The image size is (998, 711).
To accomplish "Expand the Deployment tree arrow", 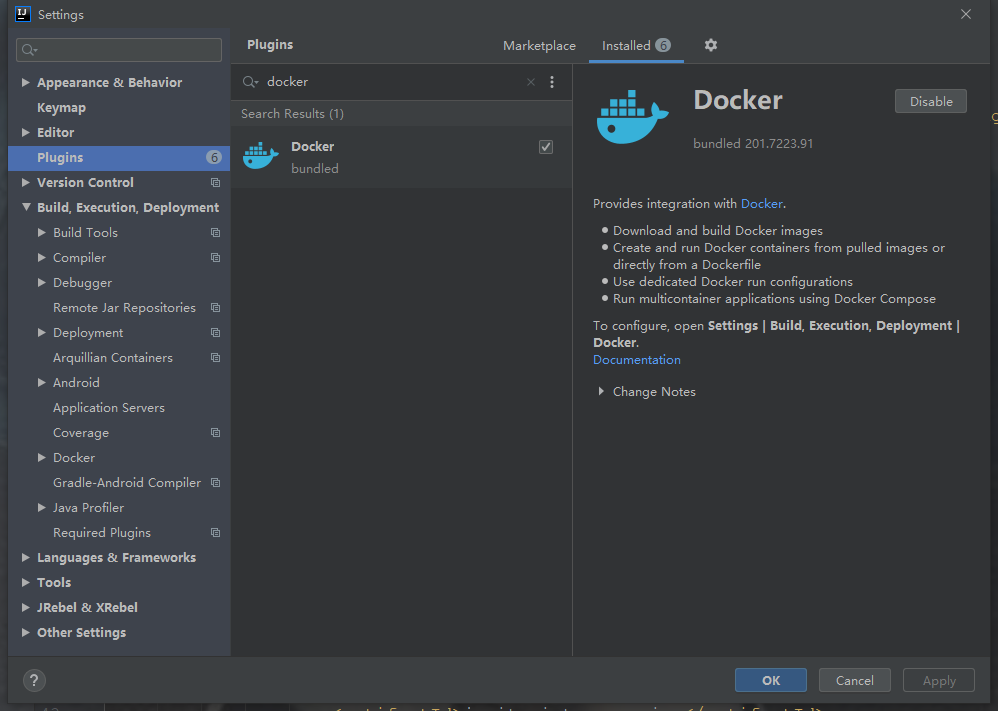I will click(41, 332).
